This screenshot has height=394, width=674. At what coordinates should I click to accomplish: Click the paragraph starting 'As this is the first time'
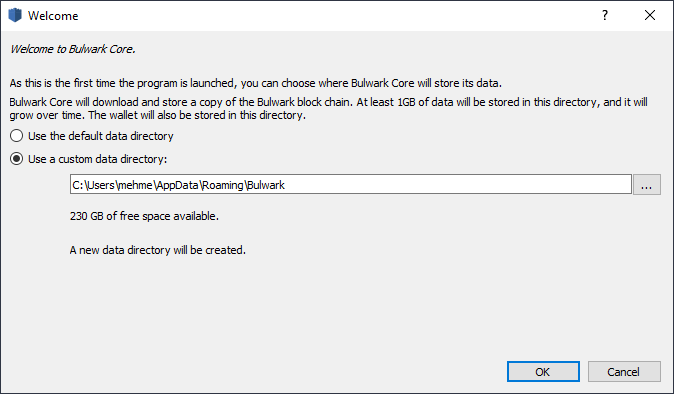click(255, 83)
